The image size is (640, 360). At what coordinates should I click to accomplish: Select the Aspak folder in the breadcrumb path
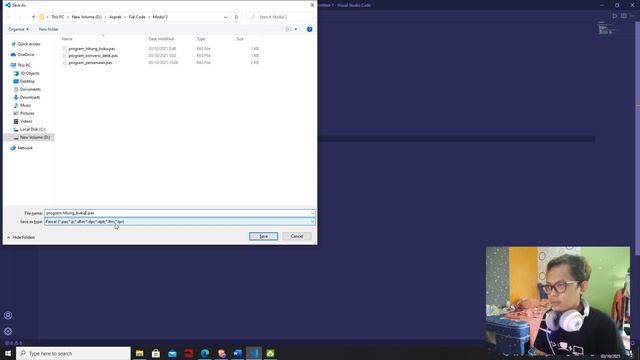click(115, 17)
